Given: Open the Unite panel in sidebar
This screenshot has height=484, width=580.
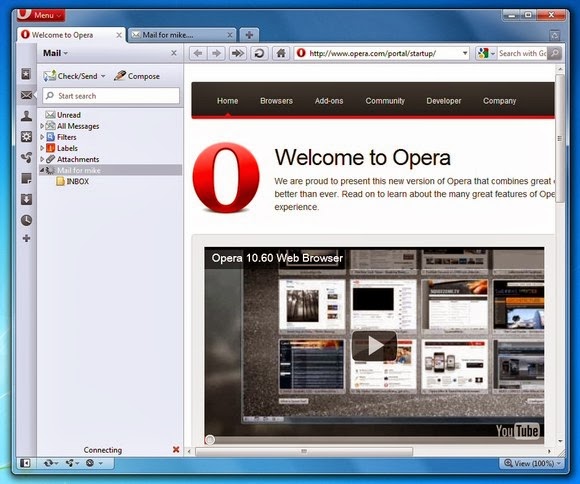Looking at the screenshot, I should (26, 158).
